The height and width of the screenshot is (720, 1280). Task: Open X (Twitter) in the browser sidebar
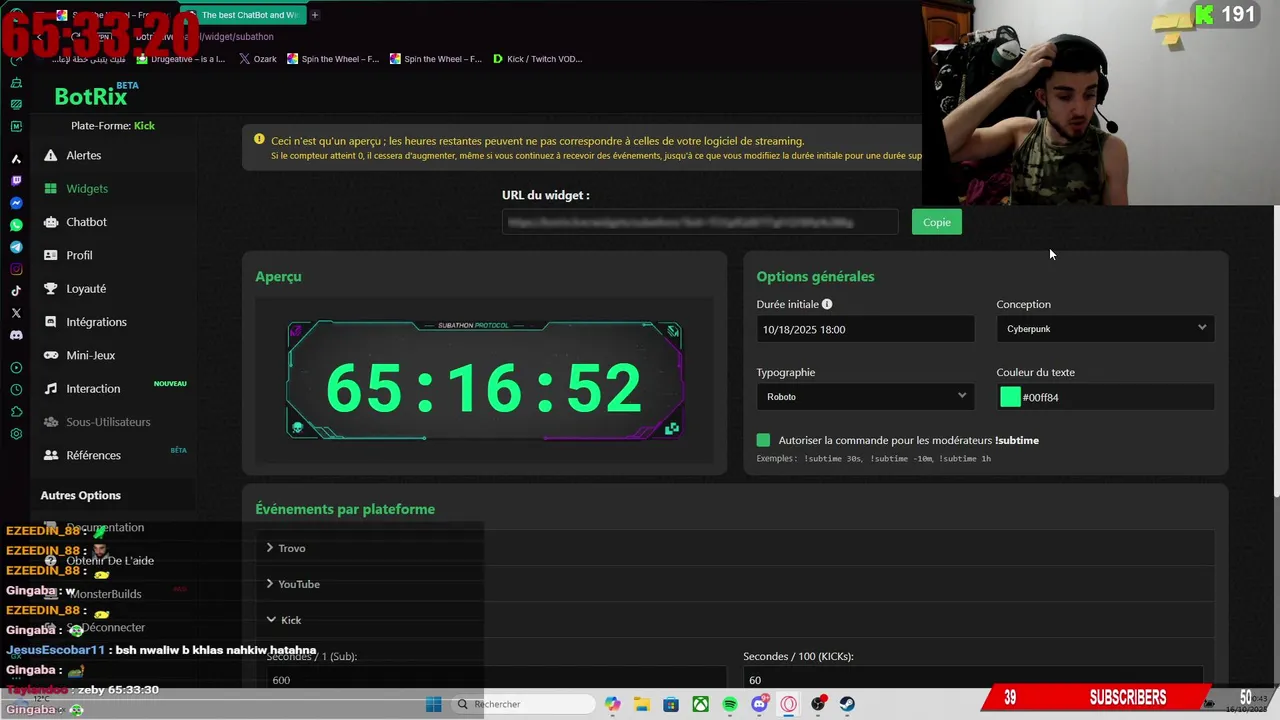point(16,313)
